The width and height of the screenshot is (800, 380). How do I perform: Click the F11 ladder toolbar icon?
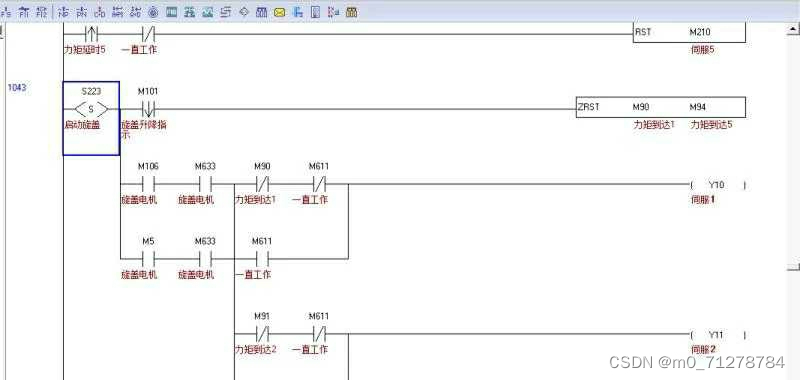(24, 12)
